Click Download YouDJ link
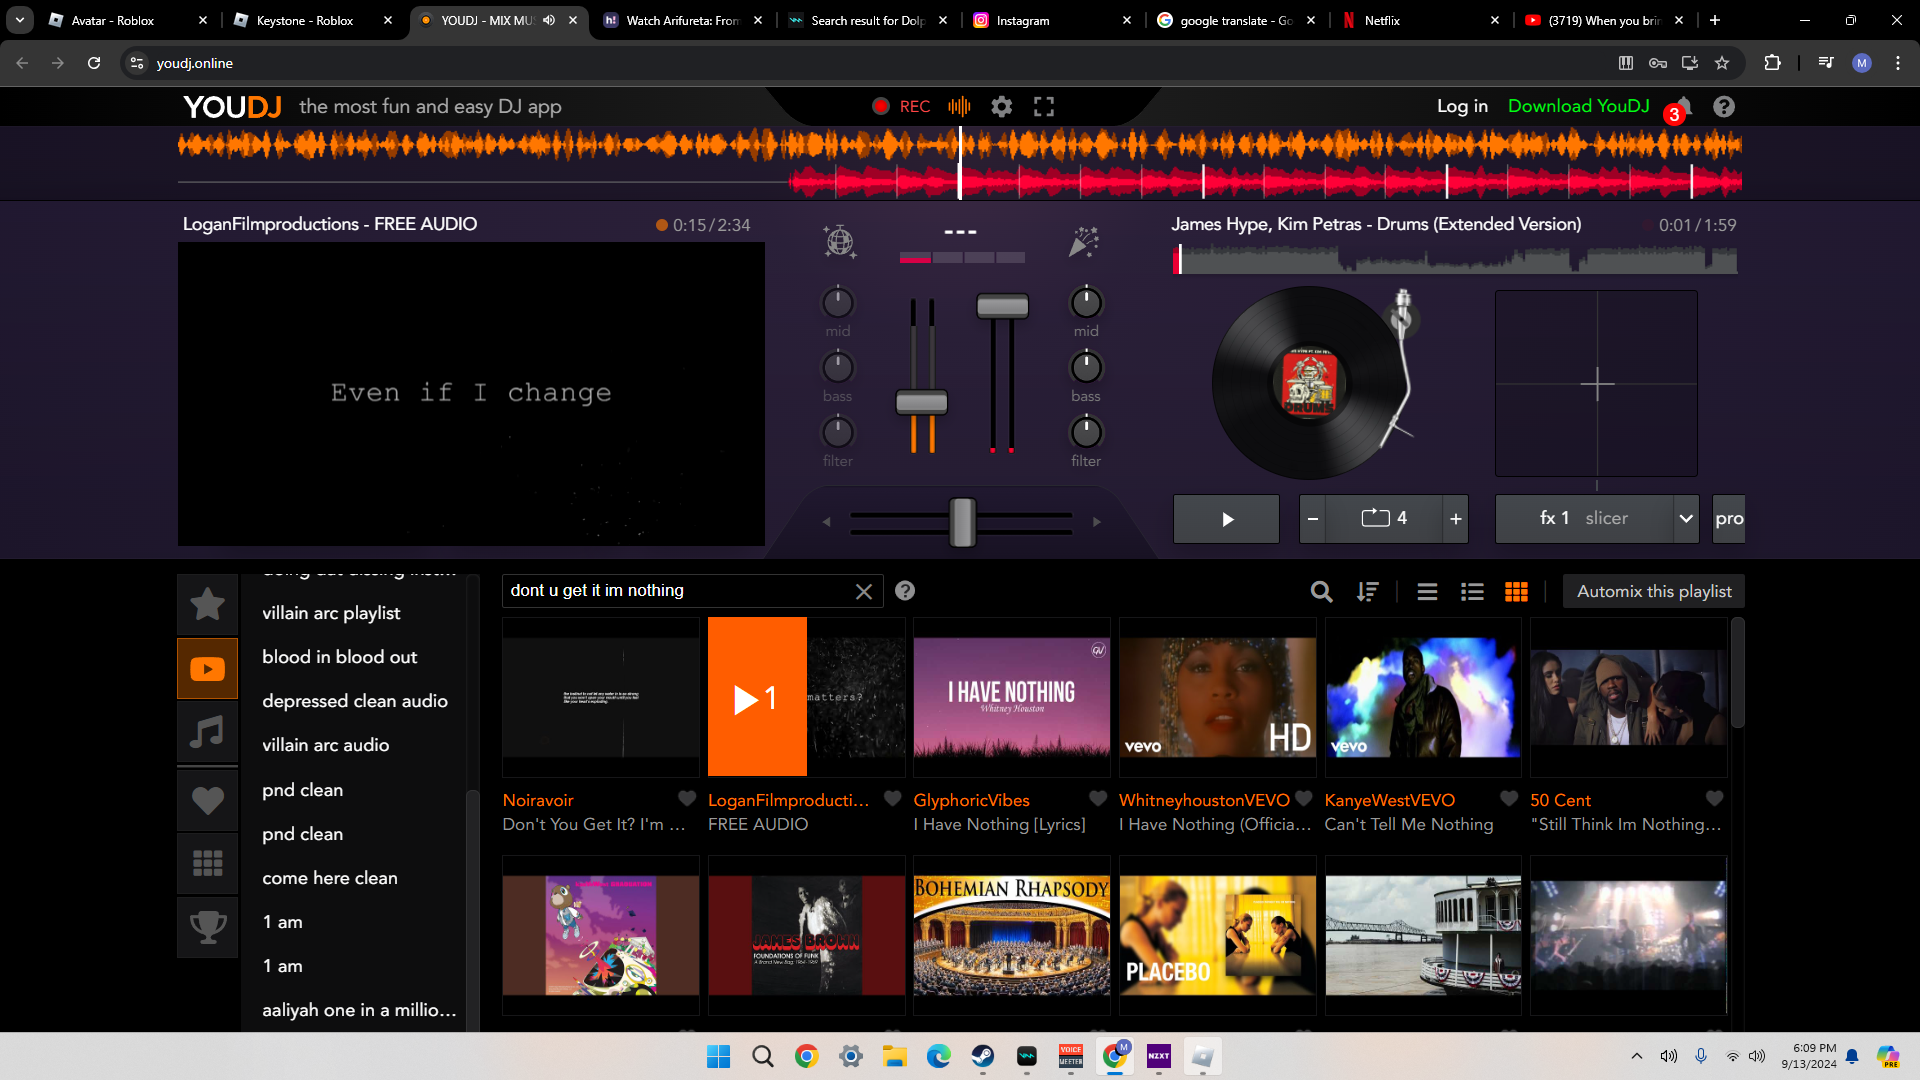 (x=1578, y=106)
